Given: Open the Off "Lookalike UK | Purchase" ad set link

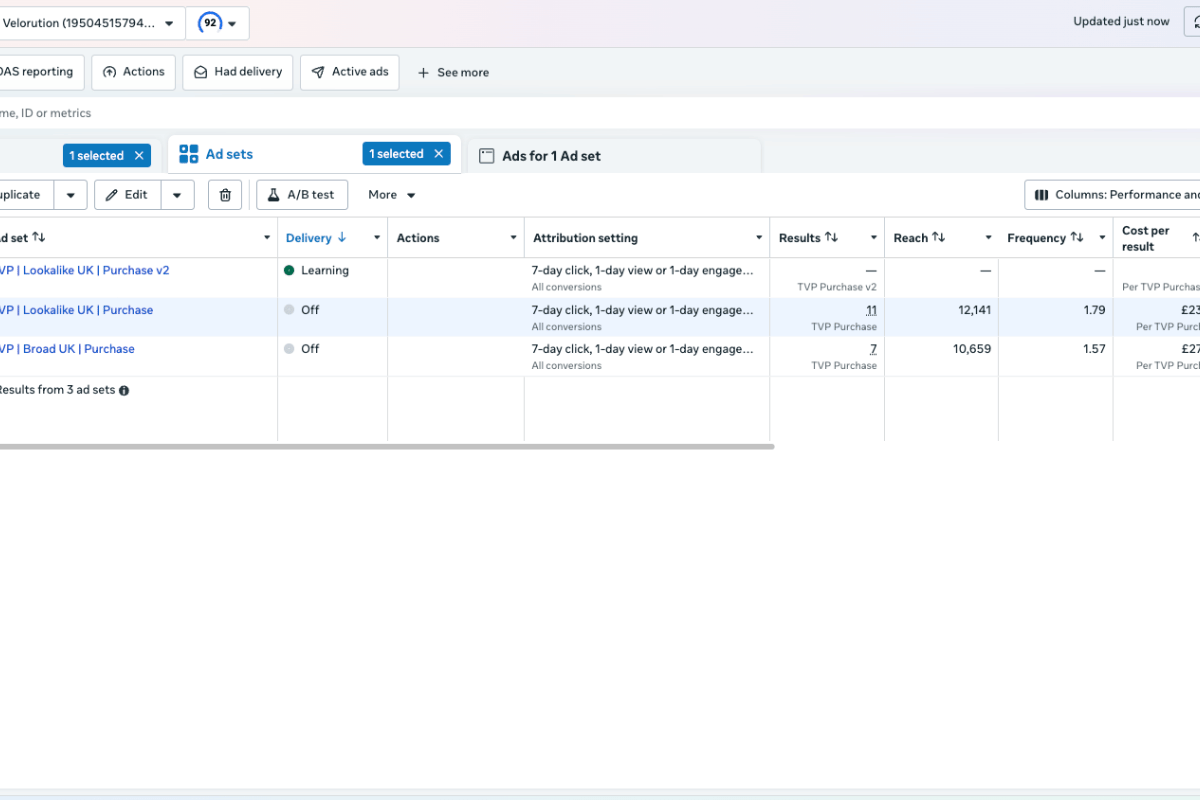Looking at the screenshot, I should [x=77, y=310].
